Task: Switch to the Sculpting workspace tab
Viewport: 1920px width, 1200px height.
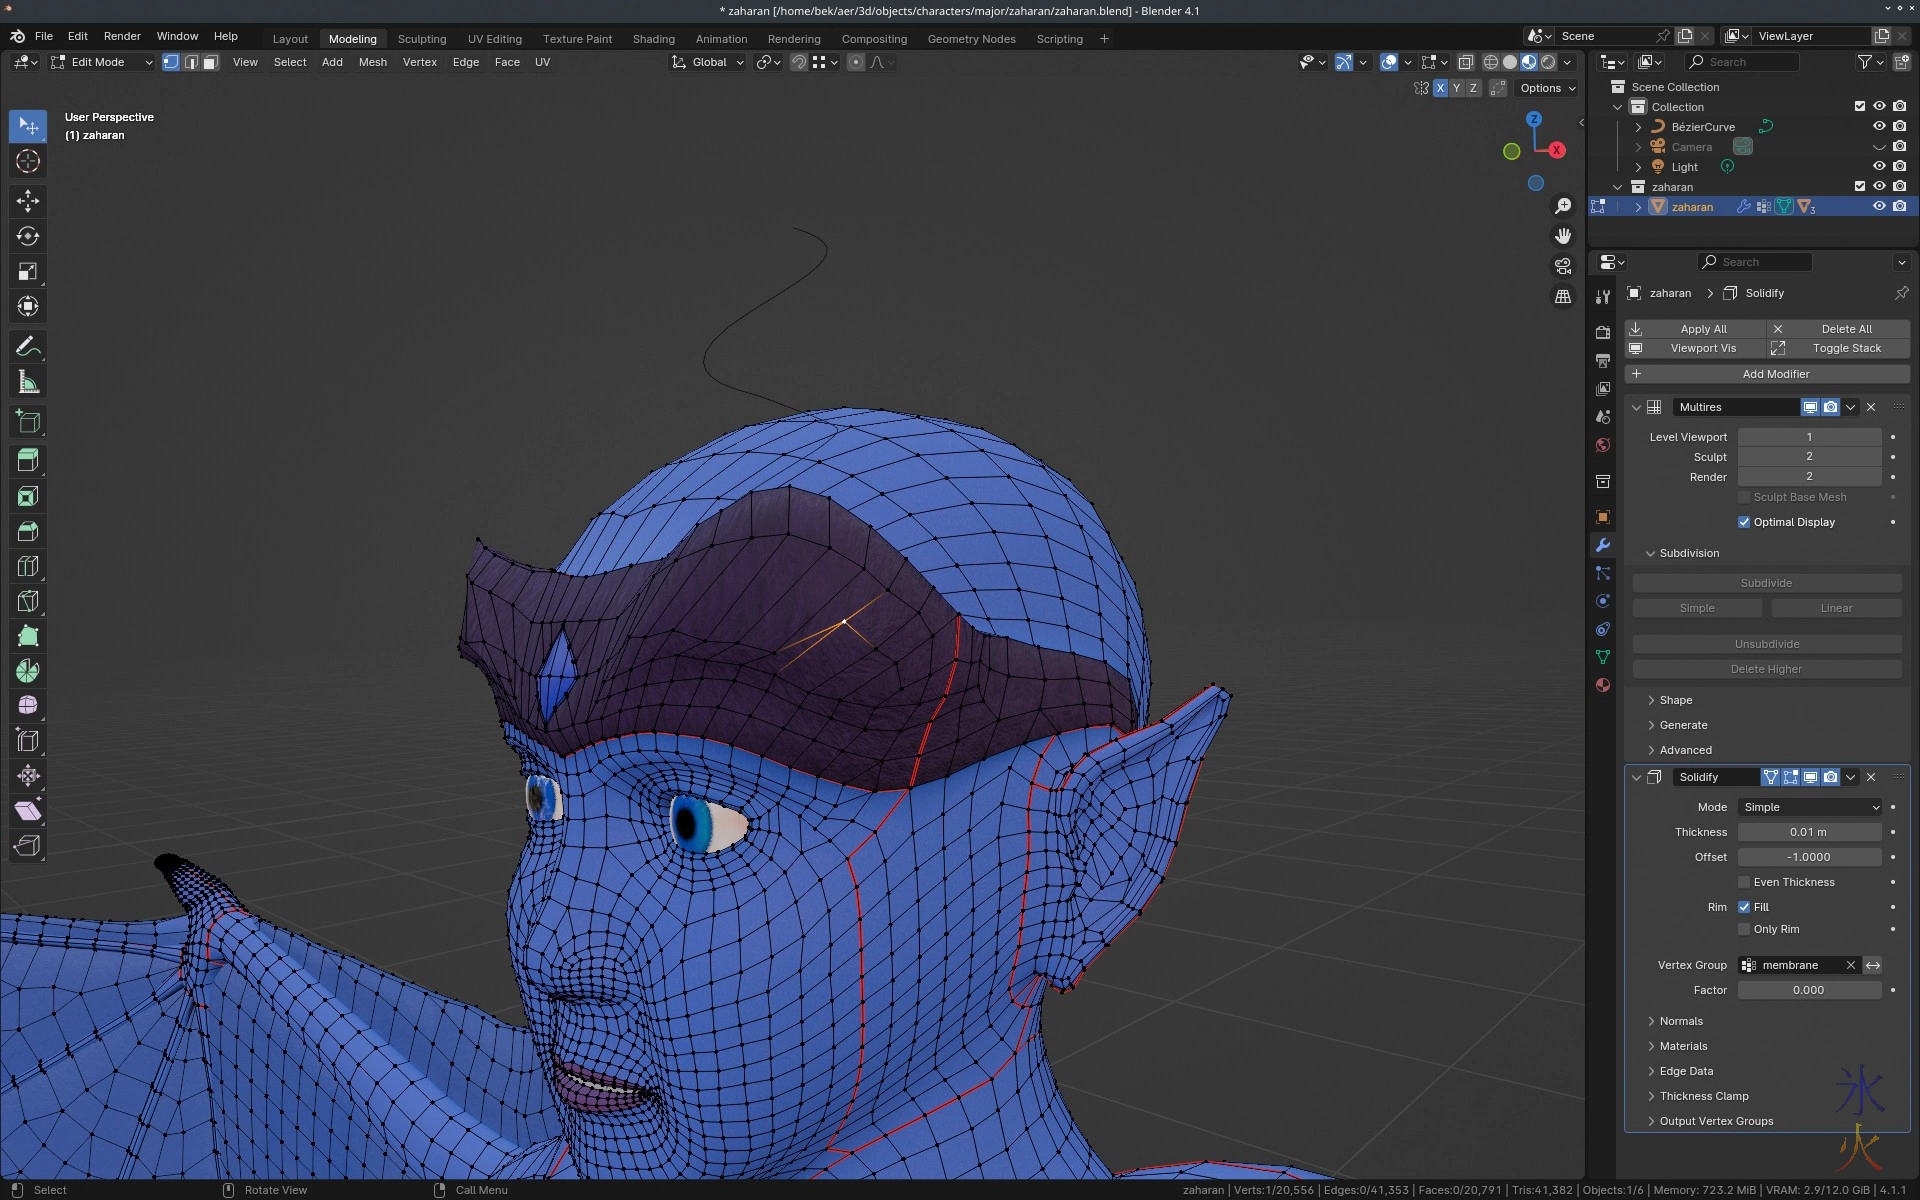Action: [421, 39]
